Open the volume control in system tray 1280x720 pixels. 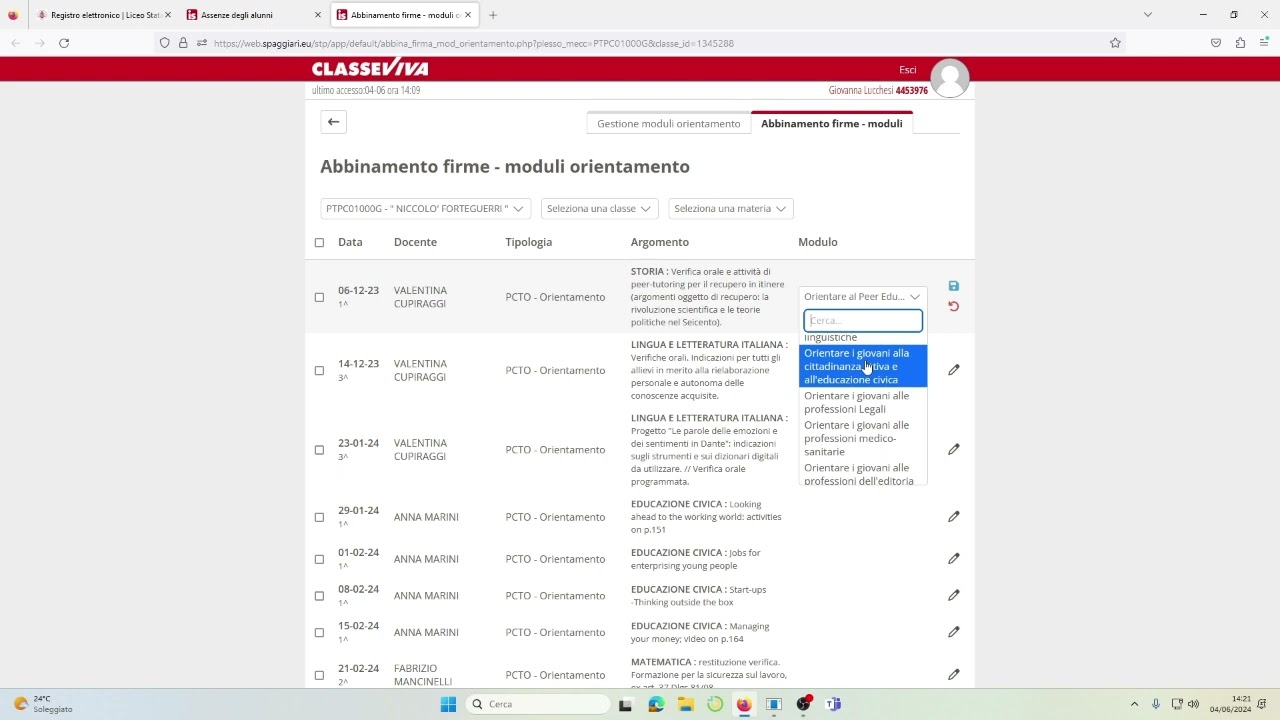[1193, 704]
